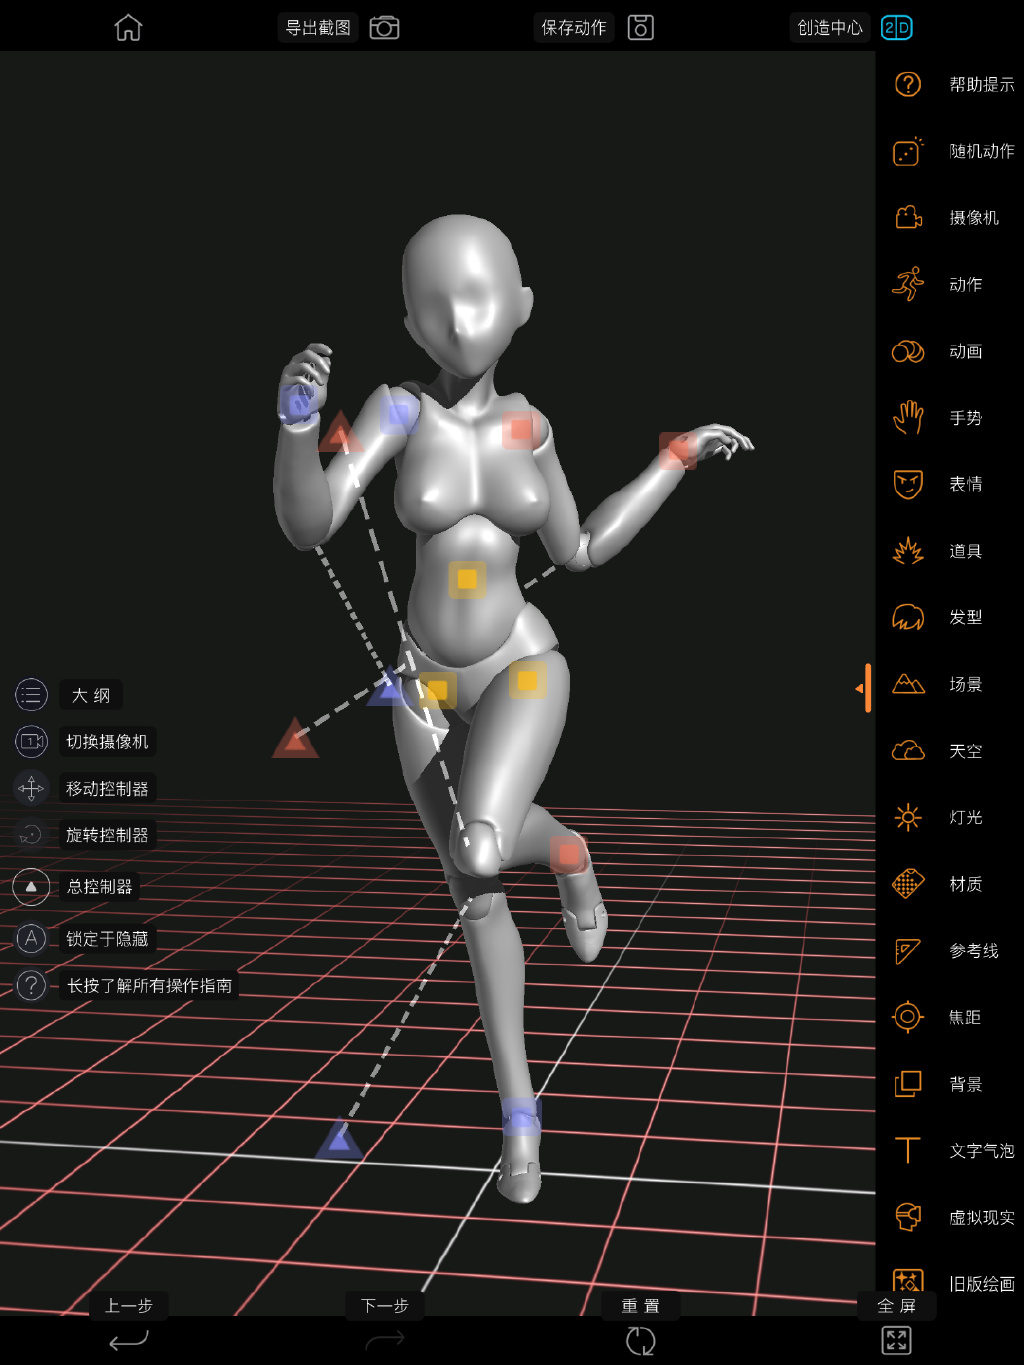The height and width of the screenshot is (1365, 1024).
Task: Open 帮助提示 help icon
Action: (908, 84)
